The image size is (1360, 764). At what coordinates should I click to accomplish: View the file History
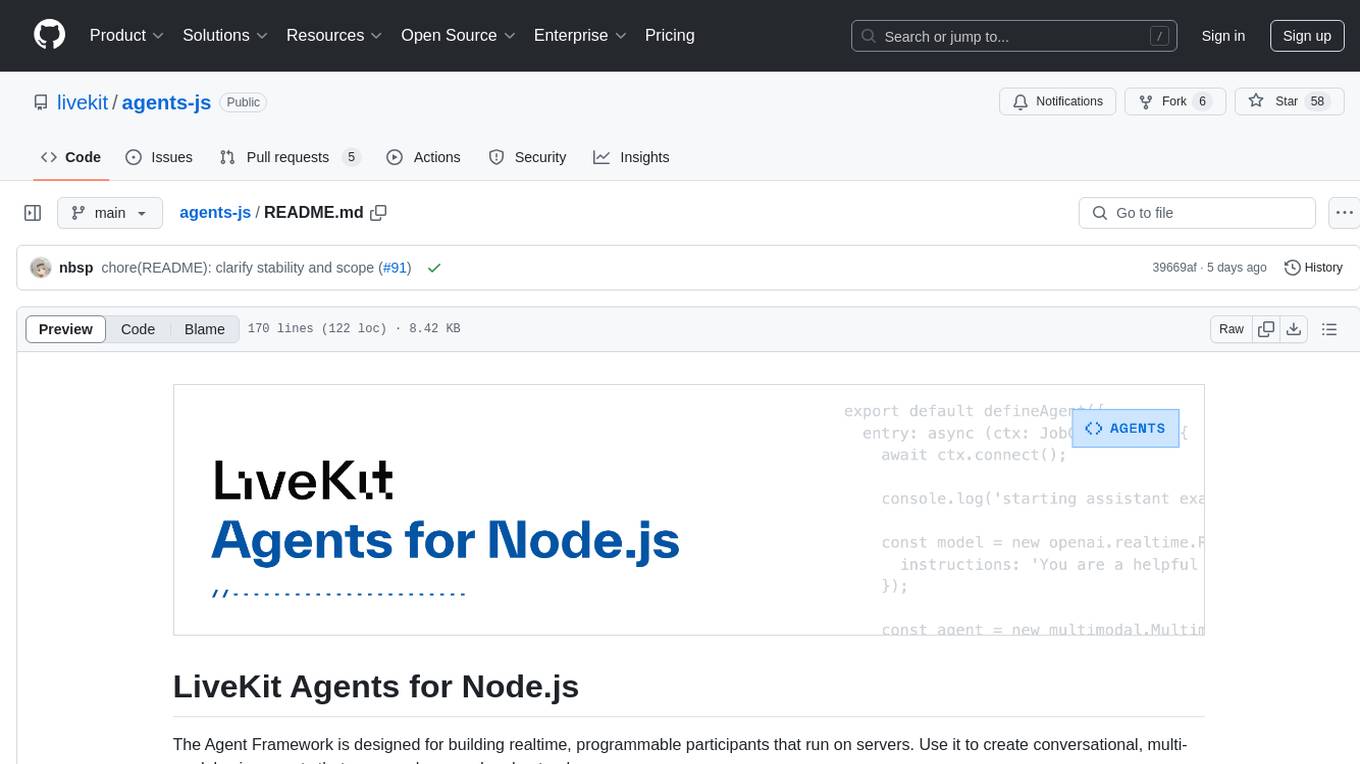pyautogui.click(x=1313, y=268)
